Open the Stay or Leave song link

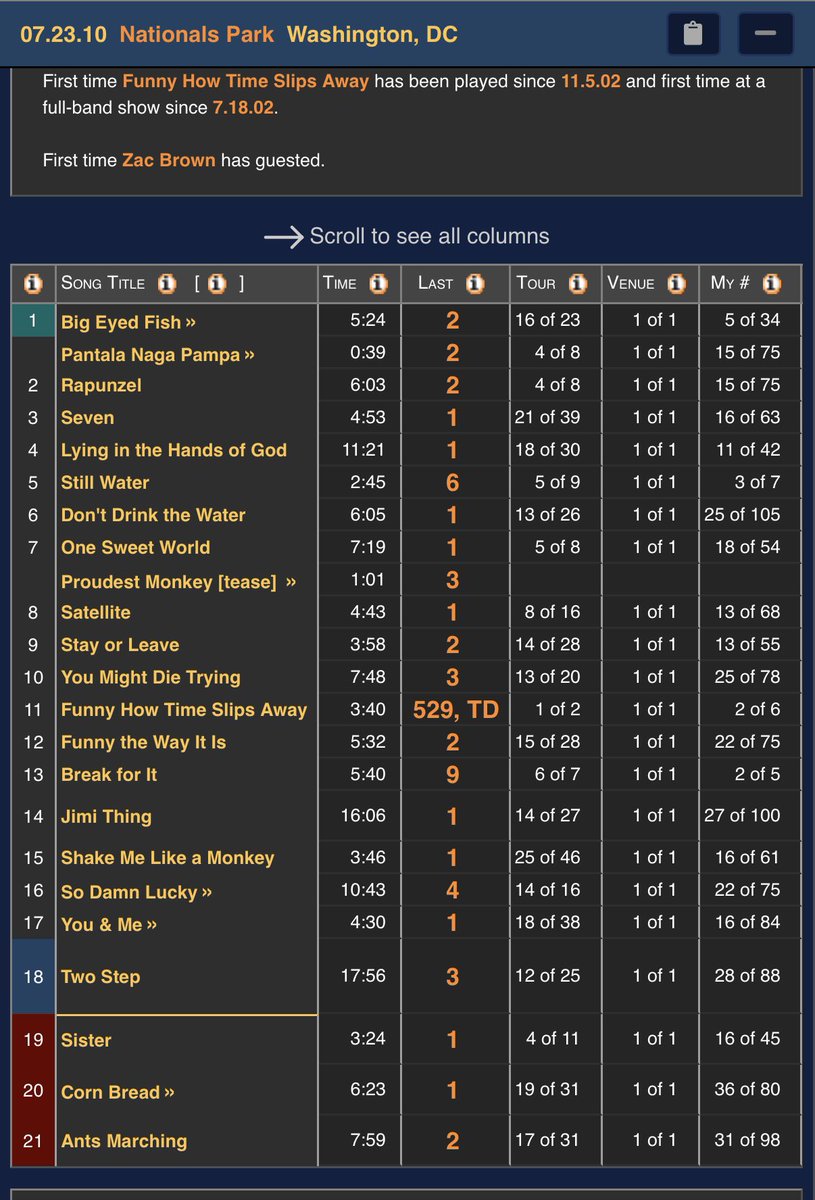click(x=120, y=645)
